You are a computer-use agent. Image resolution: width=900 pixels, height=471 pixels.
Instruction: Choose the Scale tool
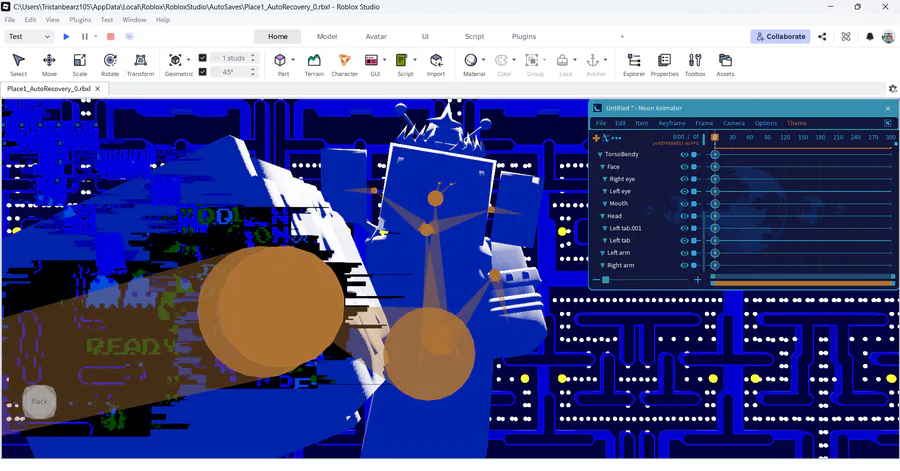pos(80,65)
